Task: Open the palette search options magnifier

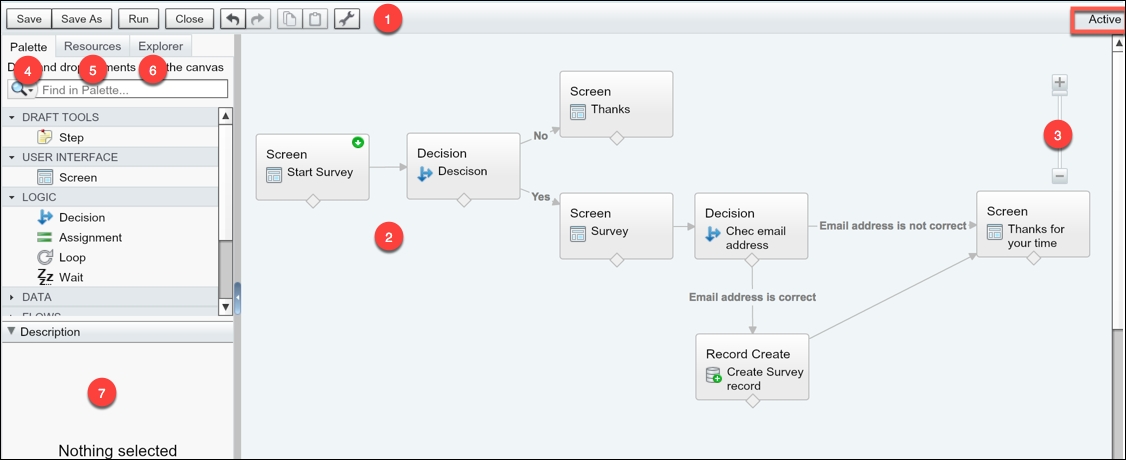Action: point(22,89)
